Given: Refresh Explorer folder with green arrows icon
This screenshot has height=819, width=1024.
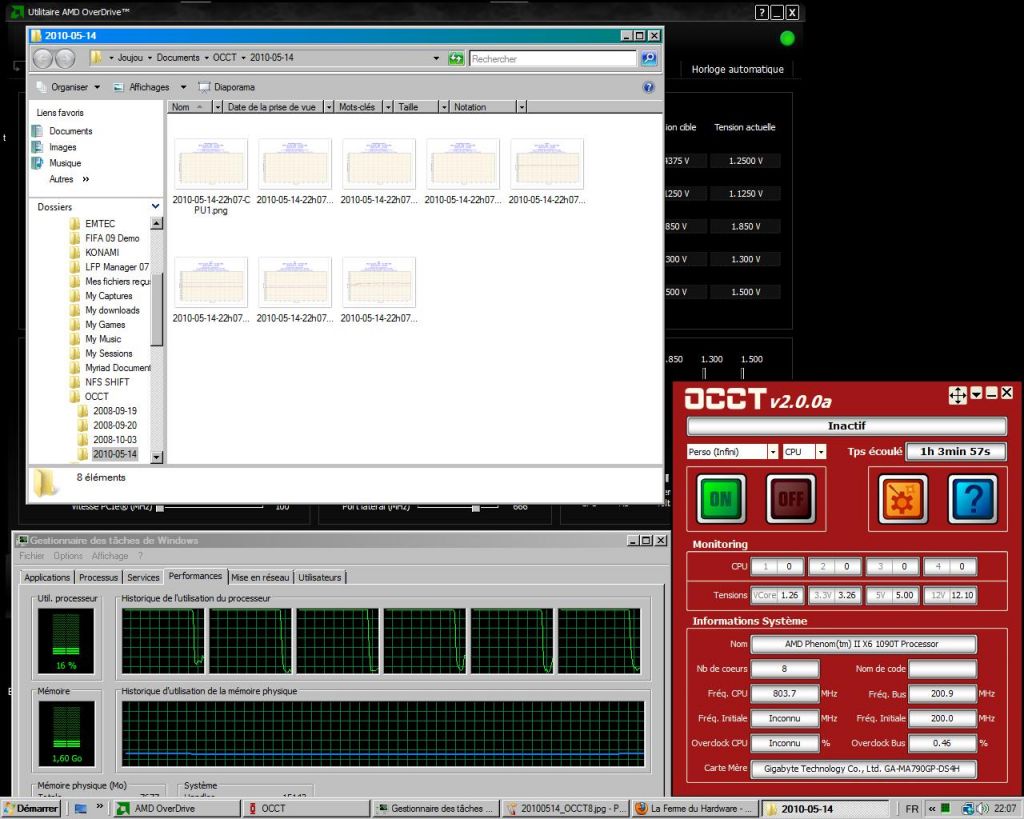Looking at the screenshot, I should 456,59.
